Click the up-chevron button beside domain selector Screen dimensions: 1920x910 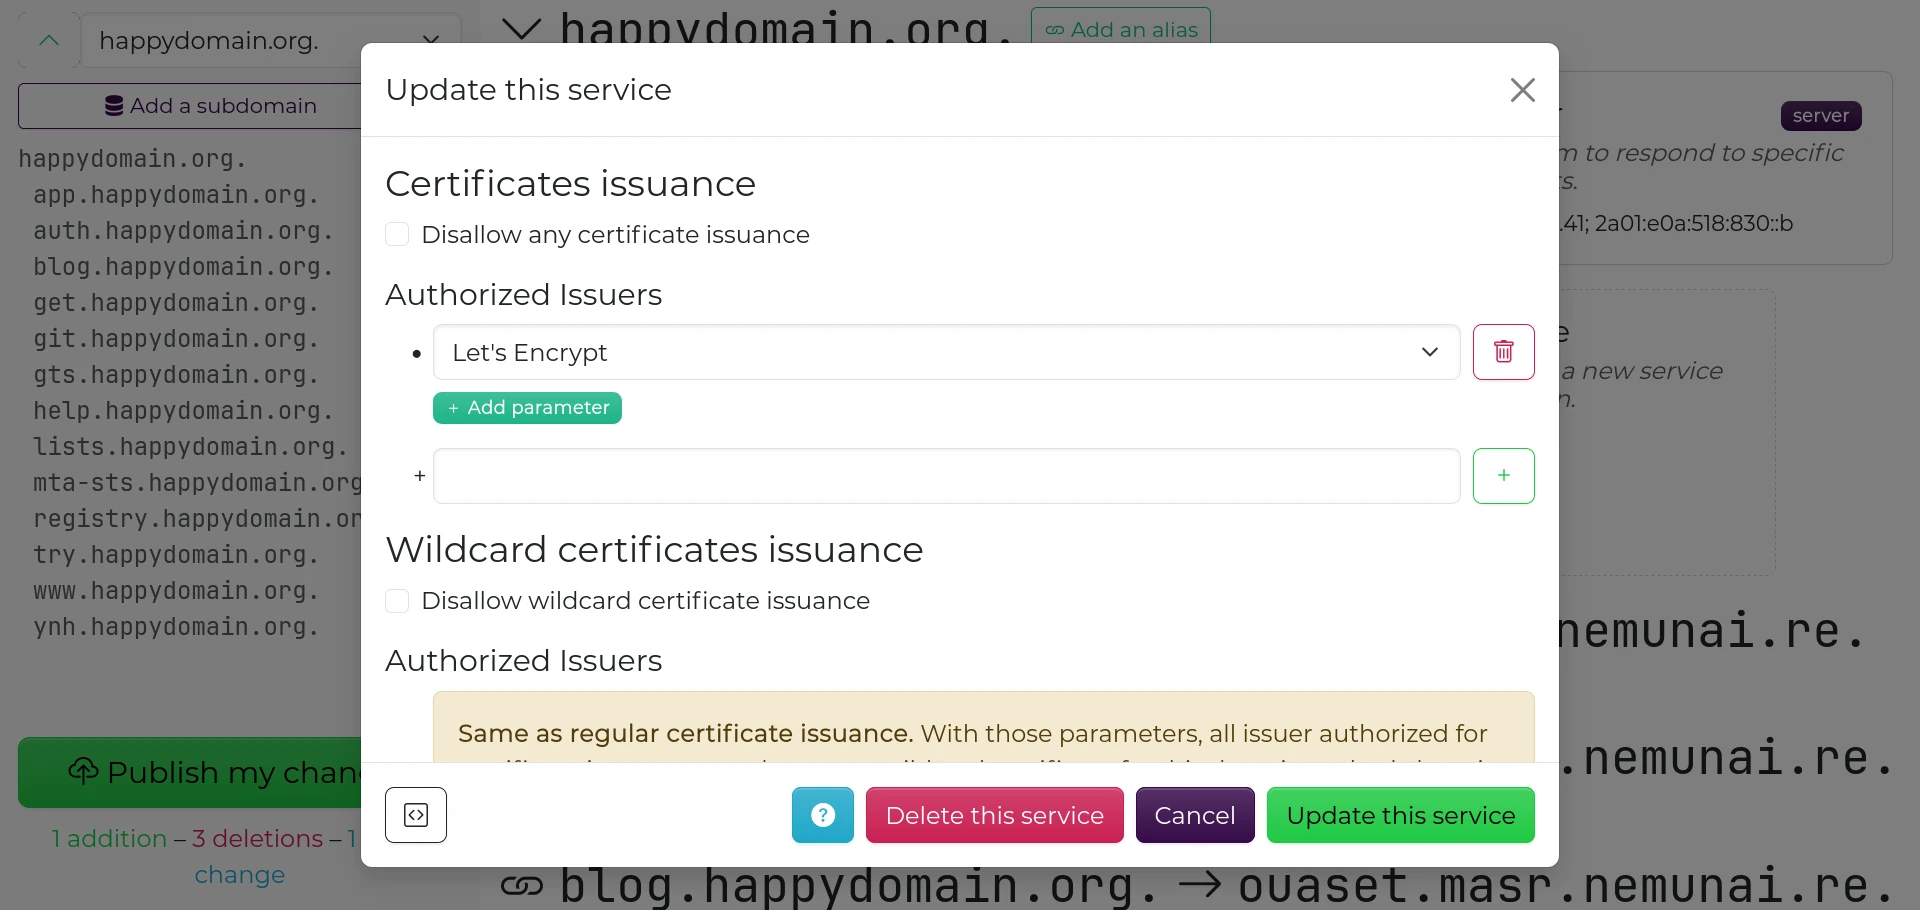click(x=48, y=41)
